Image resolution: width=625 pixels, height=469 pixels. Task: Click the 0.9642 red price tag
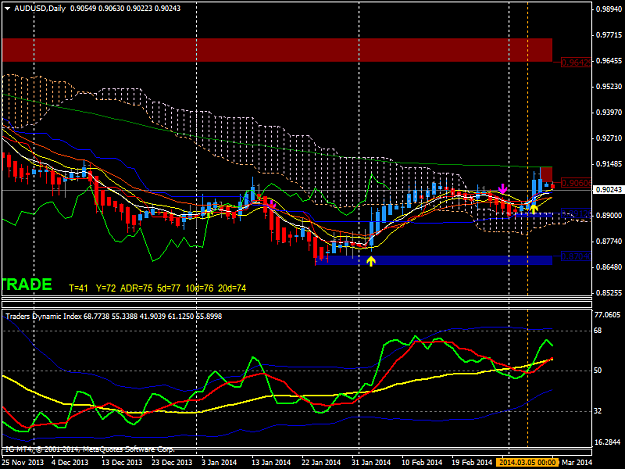tap(576, 63)
